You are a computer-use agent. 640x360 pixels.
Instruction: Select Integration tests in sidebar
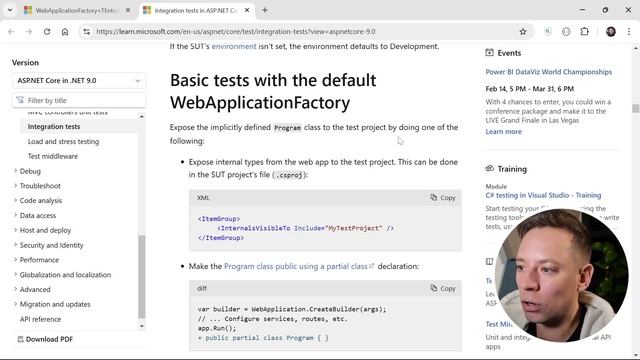tap(54, 127)
